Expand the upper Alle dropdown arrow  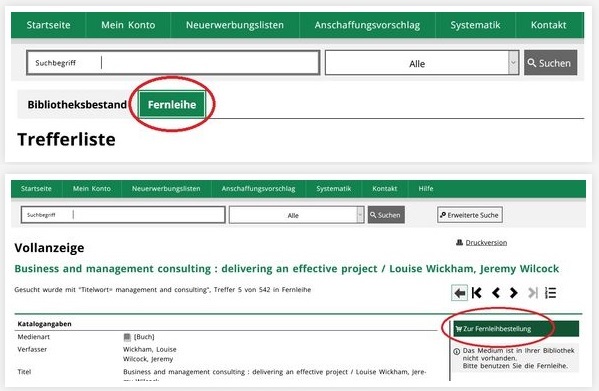513,63
